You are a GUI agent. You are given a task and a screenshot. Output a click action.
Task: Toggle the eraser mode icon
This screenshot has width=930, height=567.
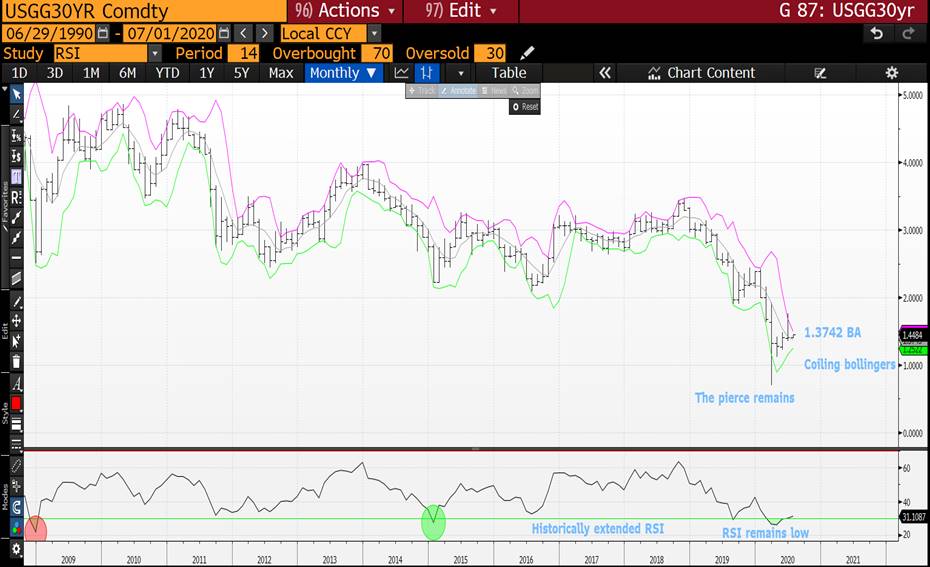(17, 466)
